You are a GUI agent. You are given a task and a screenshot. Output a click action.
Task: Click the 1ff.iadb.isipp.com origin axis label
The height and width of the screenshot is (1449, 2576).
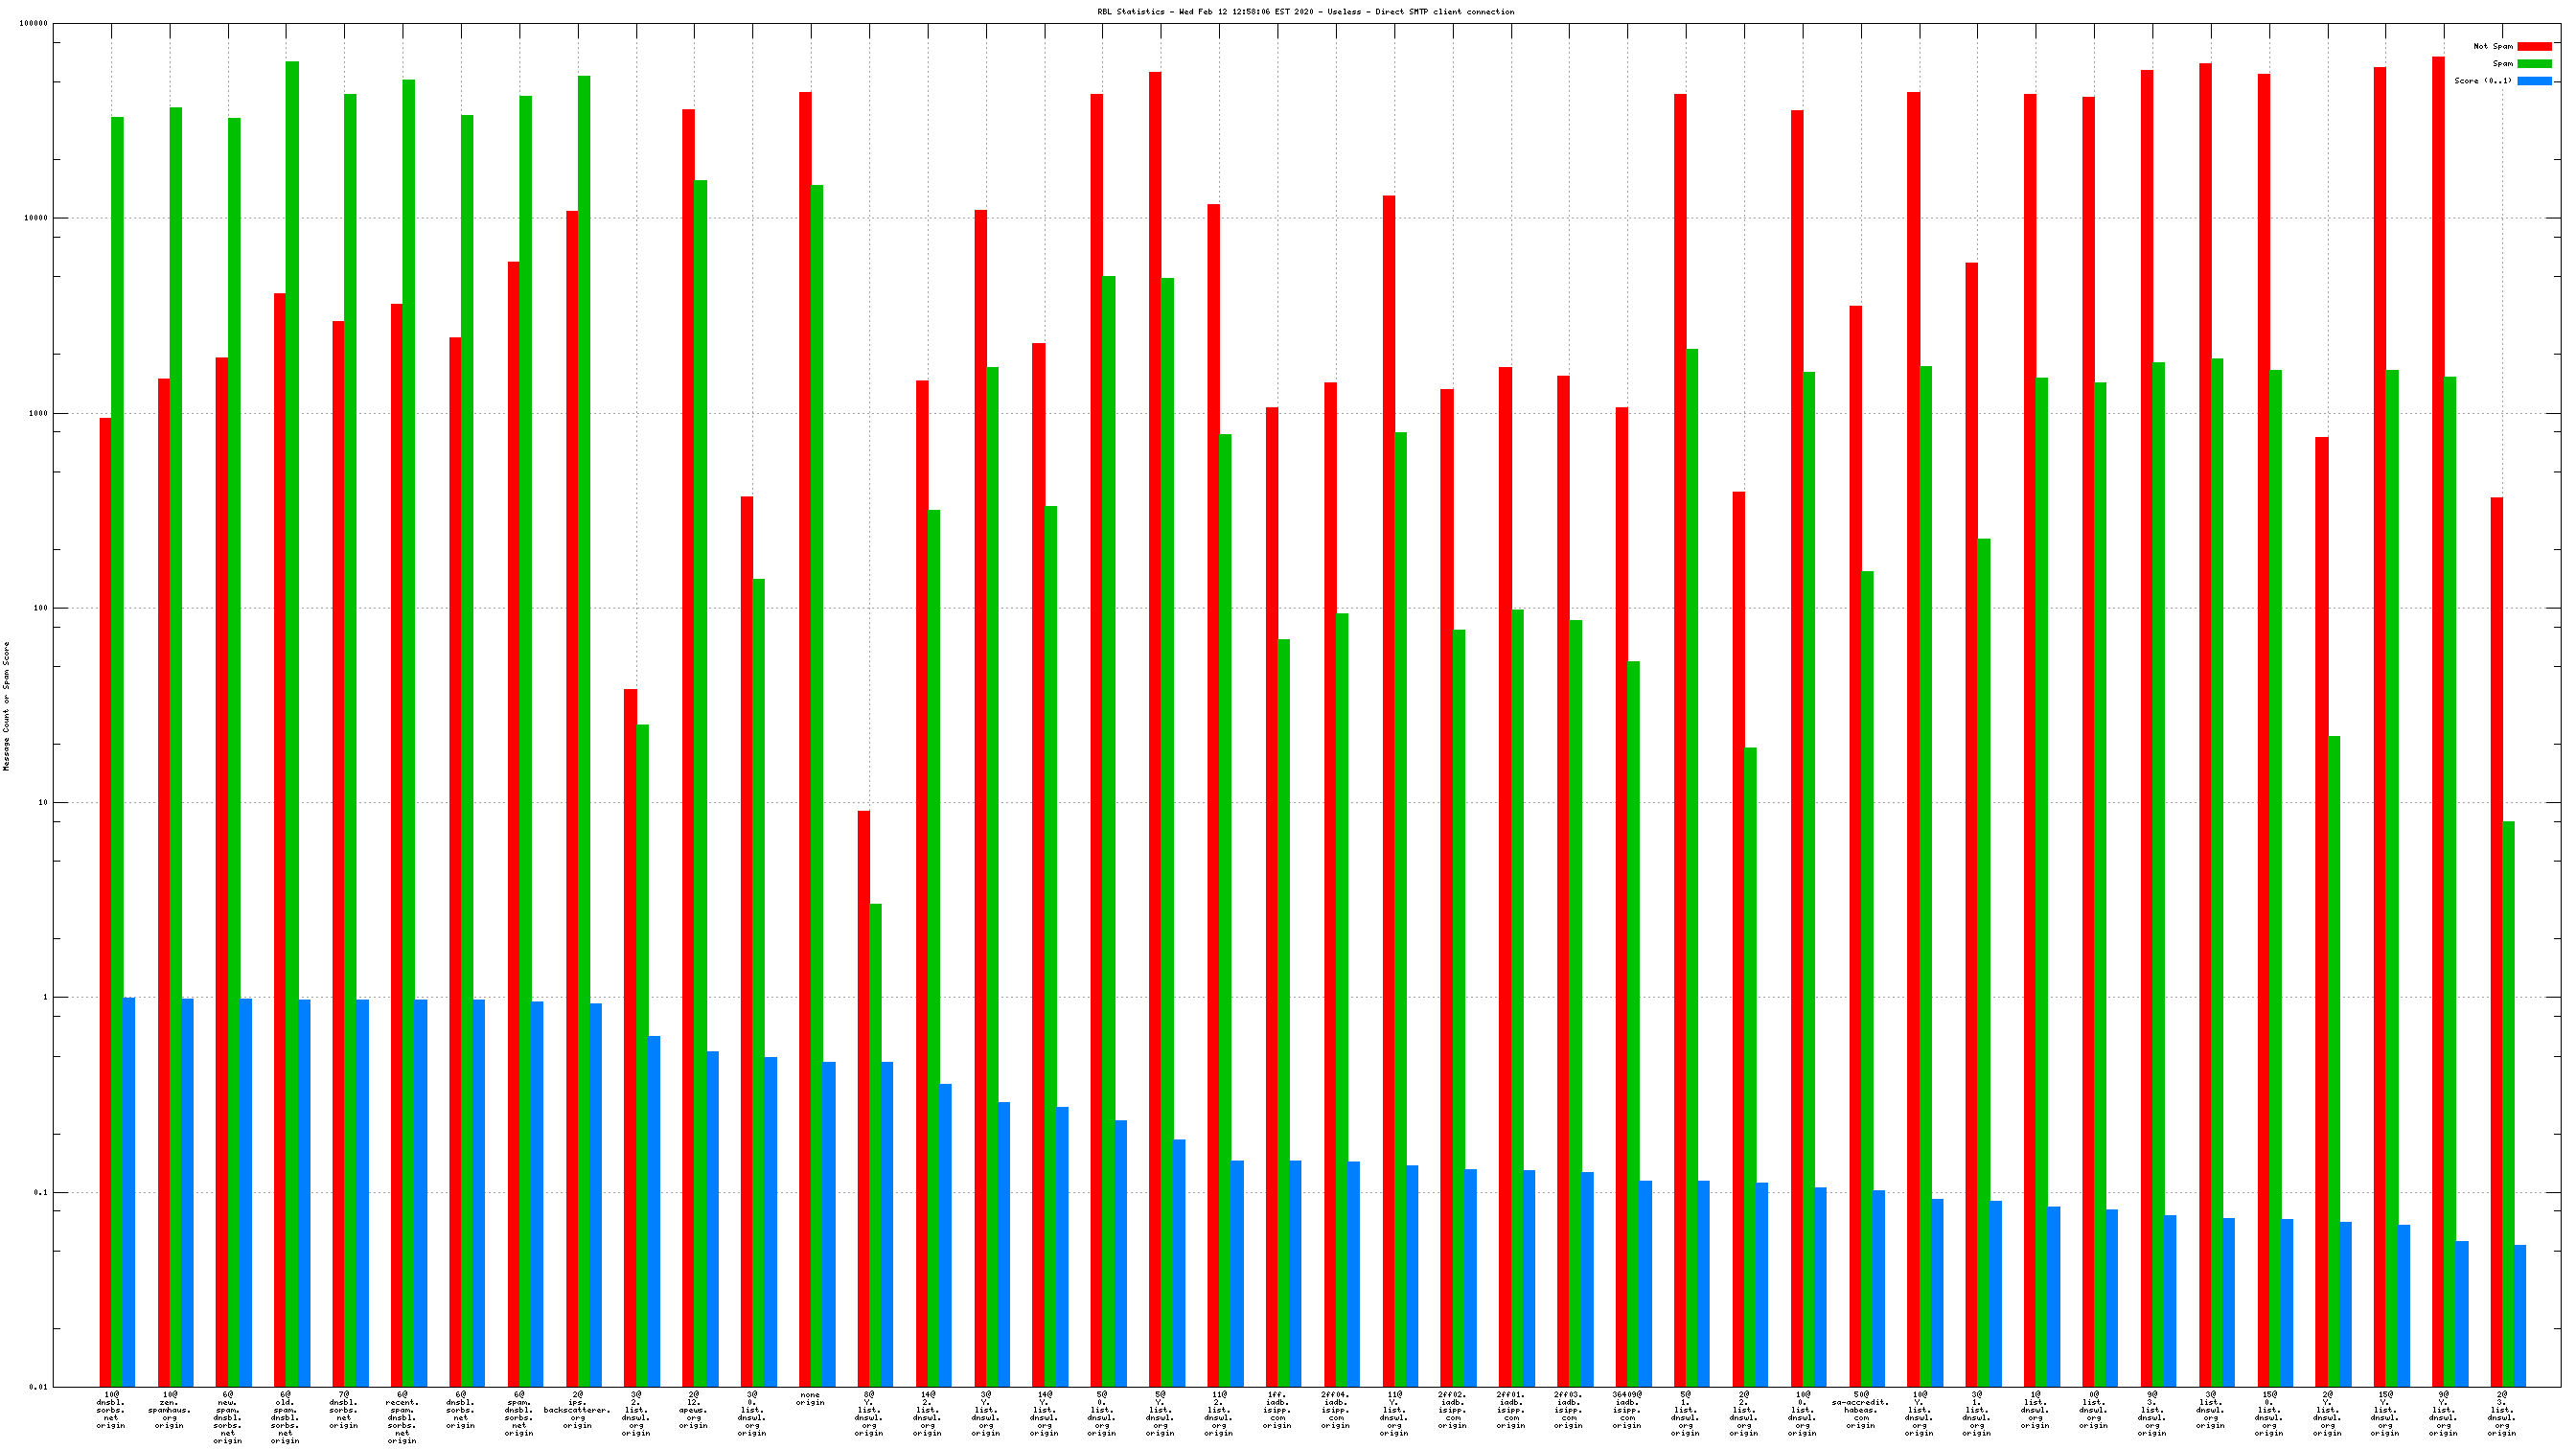1277,1409
